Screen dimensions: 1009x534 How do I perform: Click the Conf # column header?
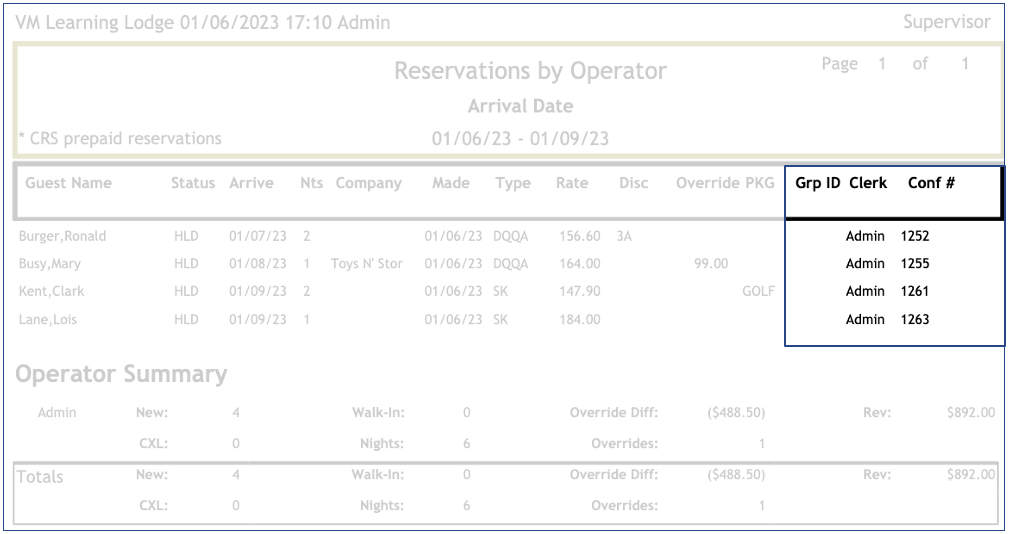click(x=930, y=183)
